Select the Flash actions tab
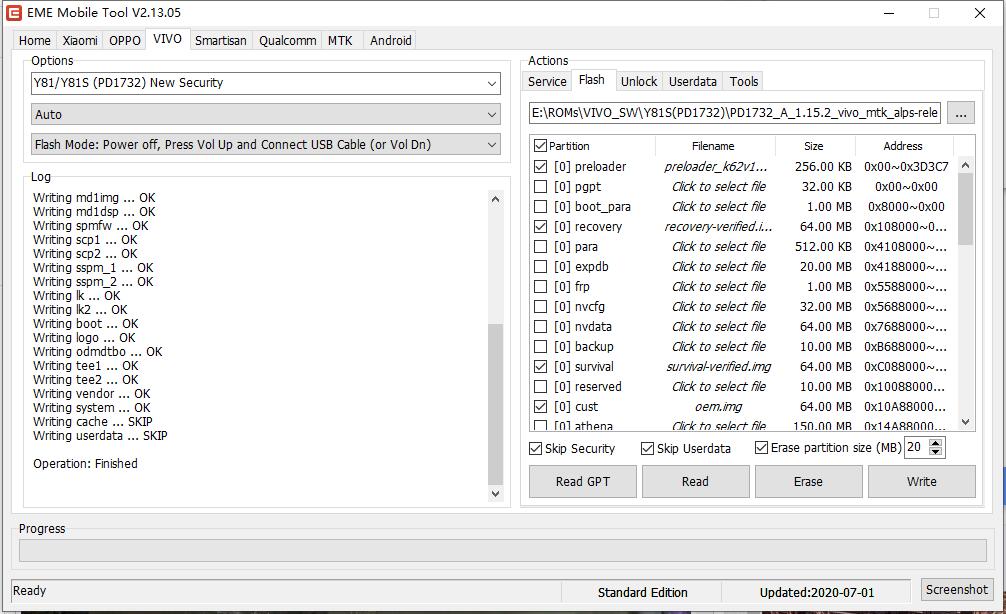Image resolution: width=1006 pixels, height=614 pixels. (592, 80)
